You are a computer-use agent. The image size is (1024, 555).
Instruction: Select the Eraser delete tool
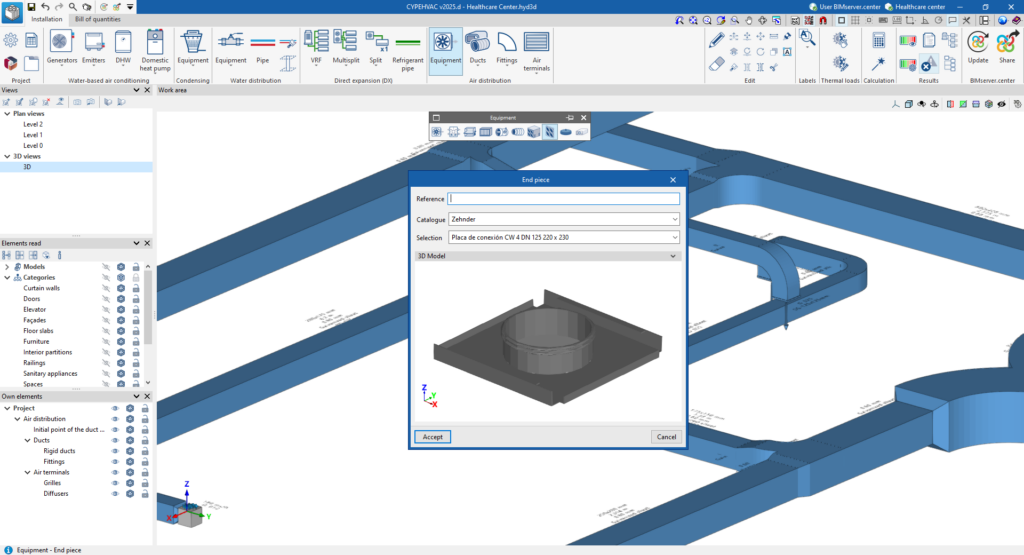716,64
